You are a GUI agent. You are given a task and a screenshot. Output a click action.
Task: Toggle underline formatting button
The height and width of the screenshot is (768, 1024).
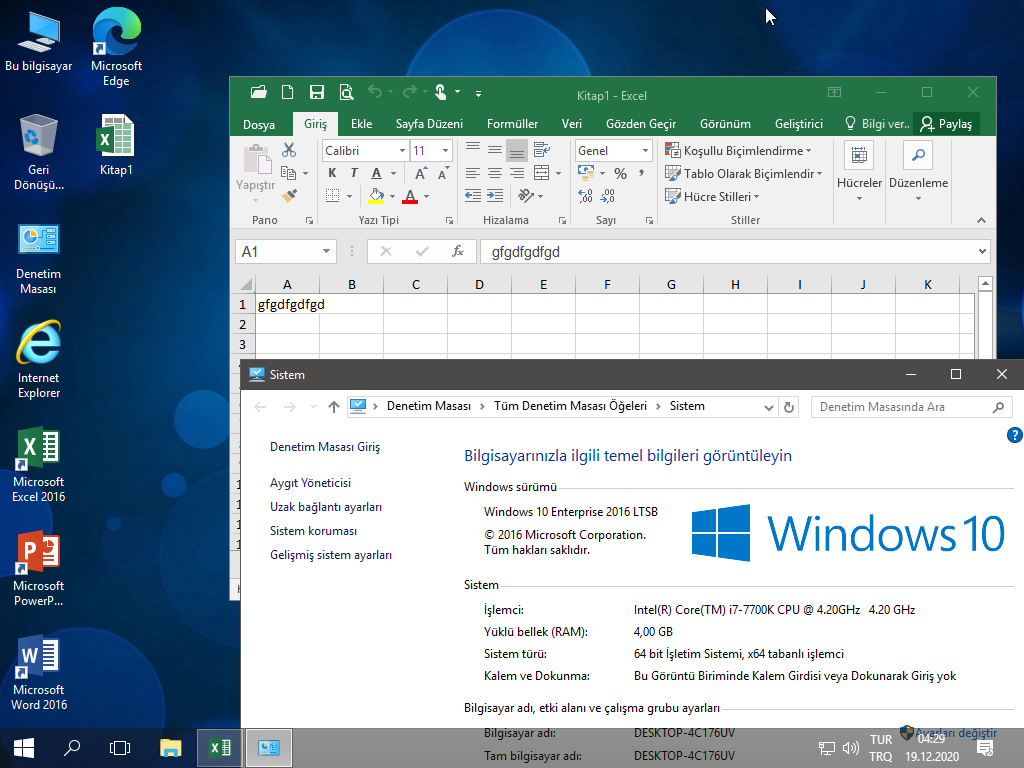[x=376, y=173]
